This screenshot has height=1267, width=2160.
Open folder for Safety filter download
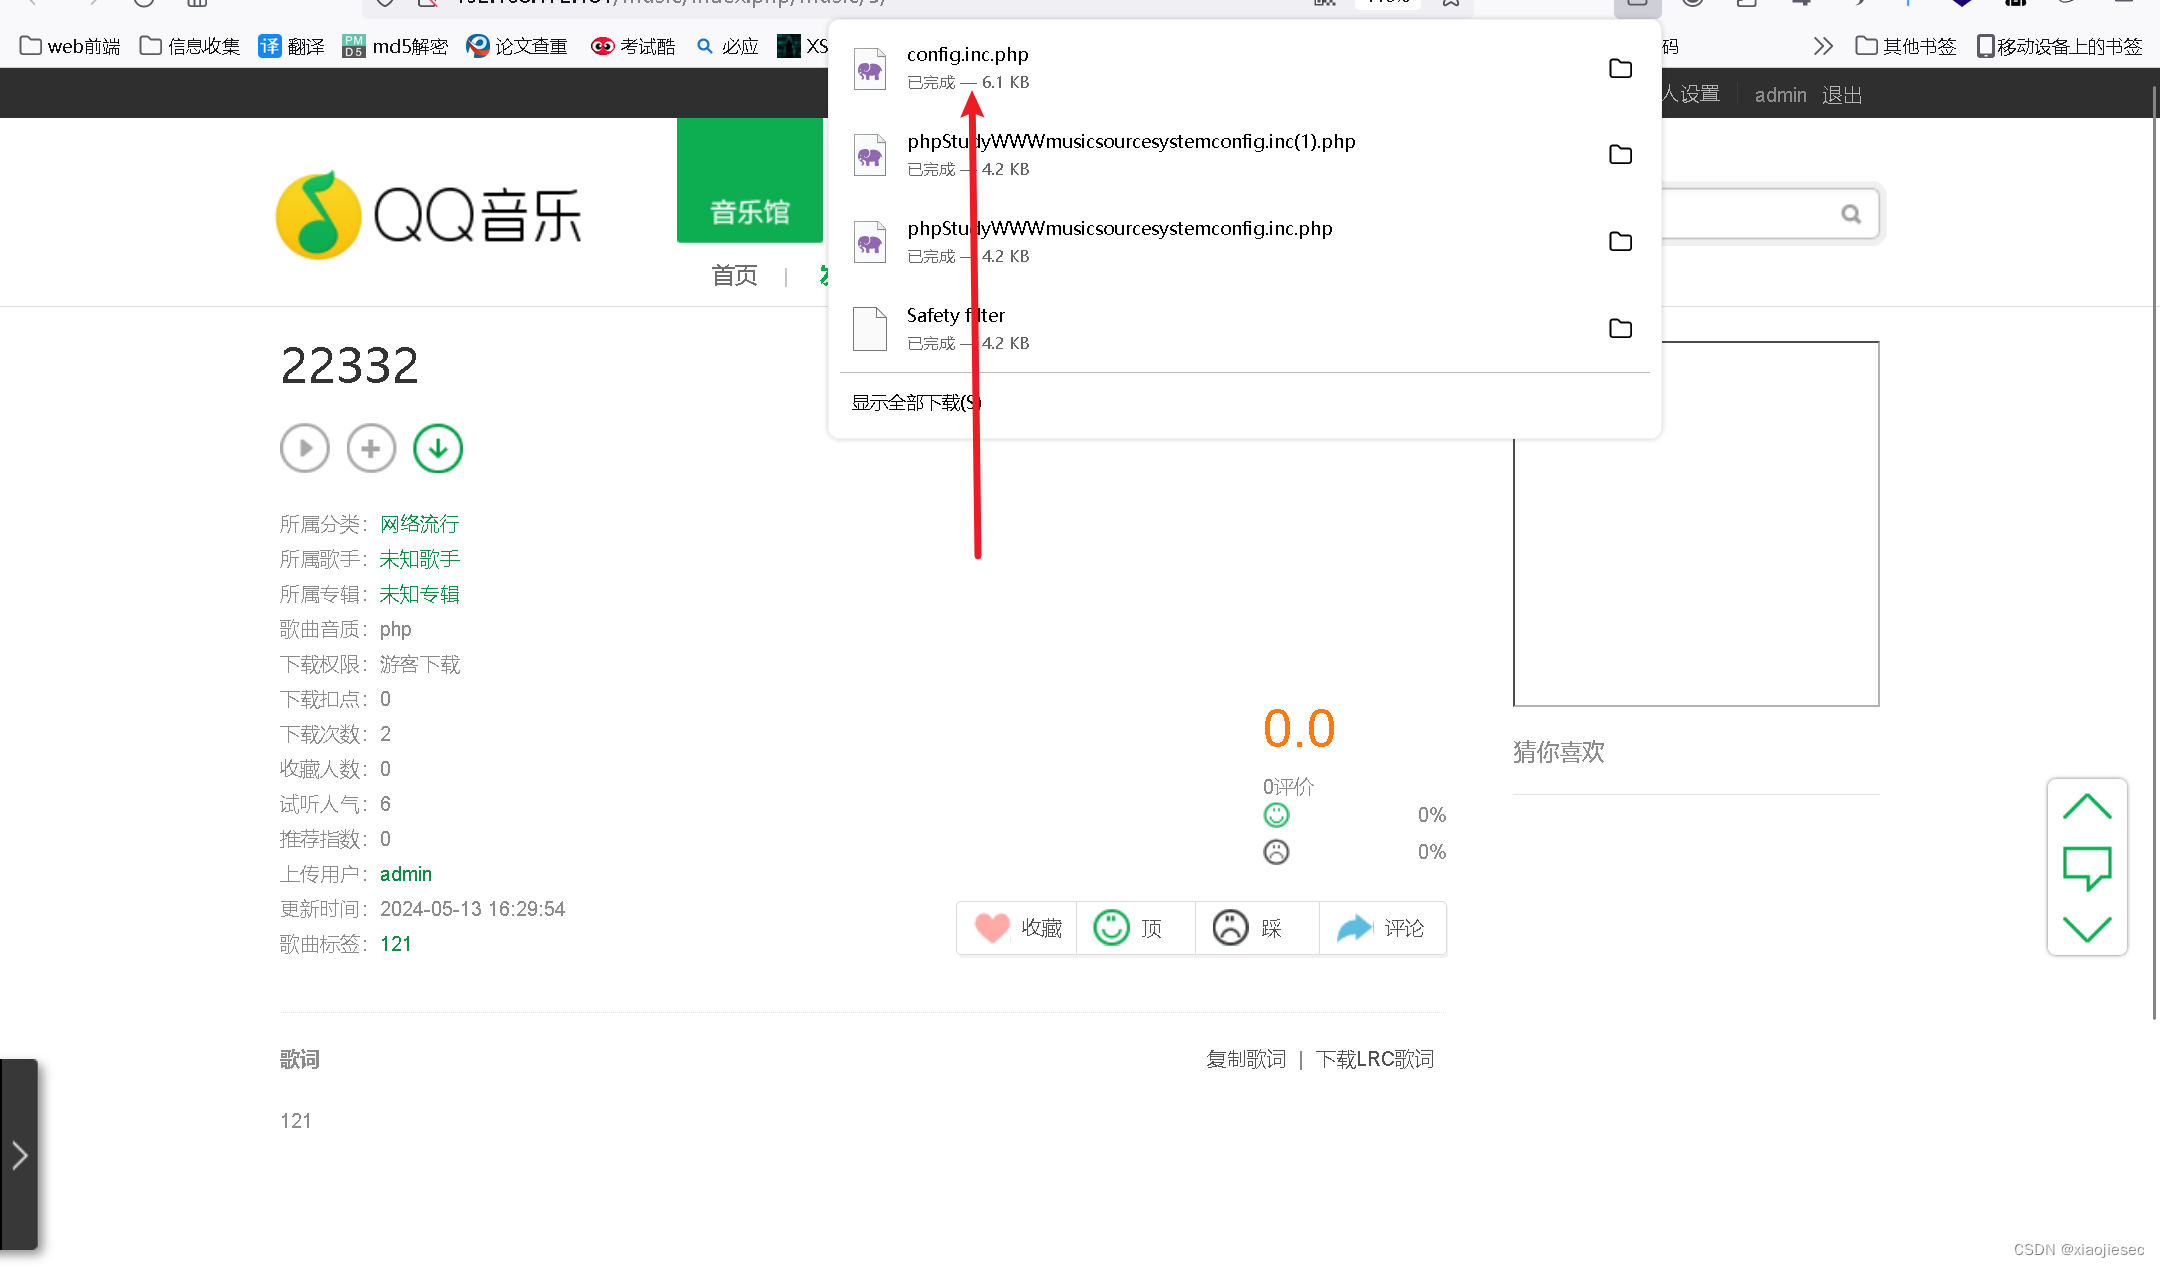tap(1620, 328)
